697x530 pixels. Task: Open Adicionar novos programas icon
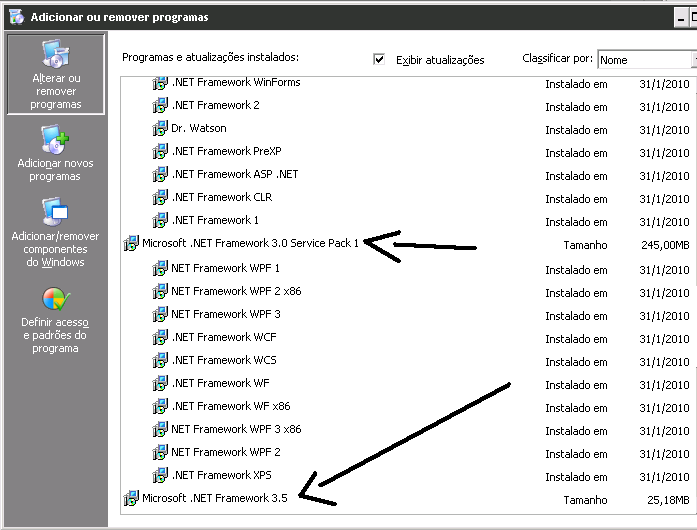coord(55,140)
